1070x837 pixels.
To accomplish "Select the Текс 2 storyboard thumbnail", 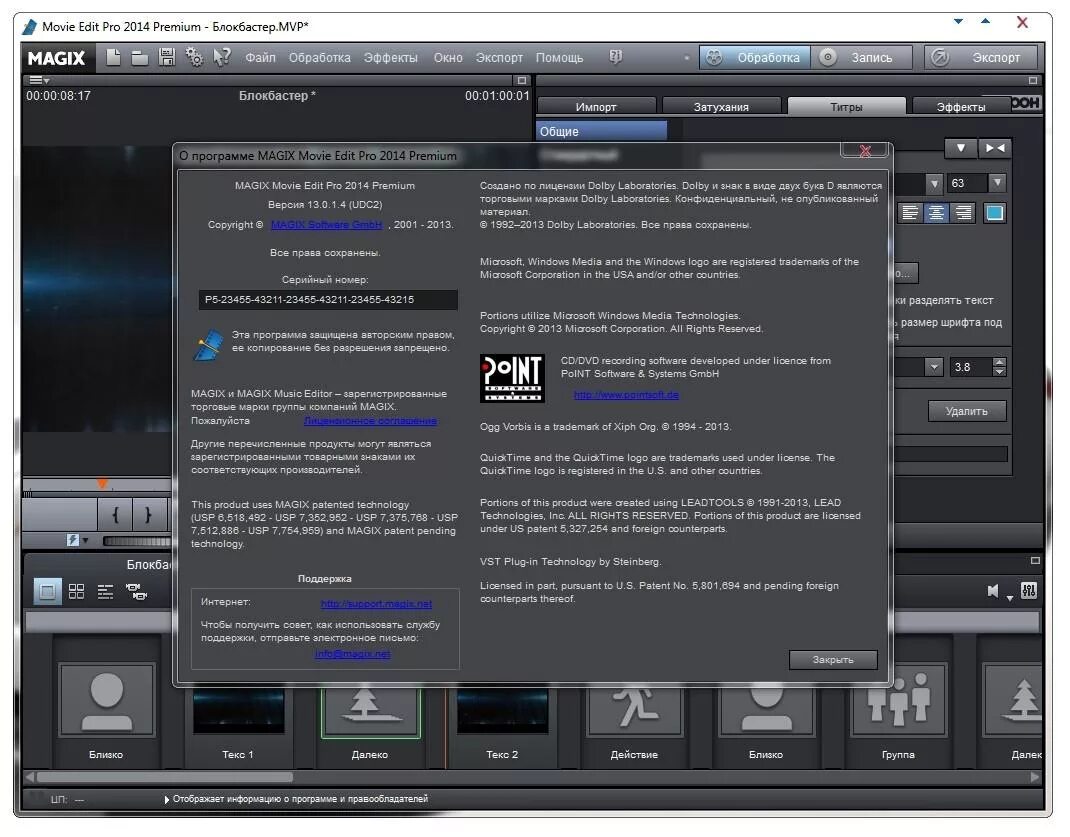I will click(x=502, y=711).
